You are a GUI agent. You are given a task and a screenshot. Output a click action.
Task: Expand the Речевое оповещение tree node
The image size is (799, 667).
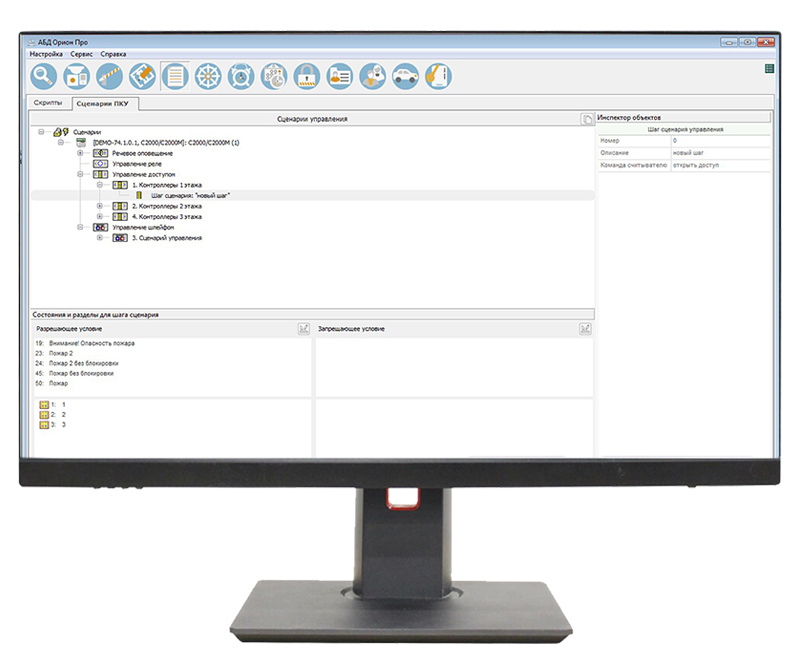tap(80, 153)
